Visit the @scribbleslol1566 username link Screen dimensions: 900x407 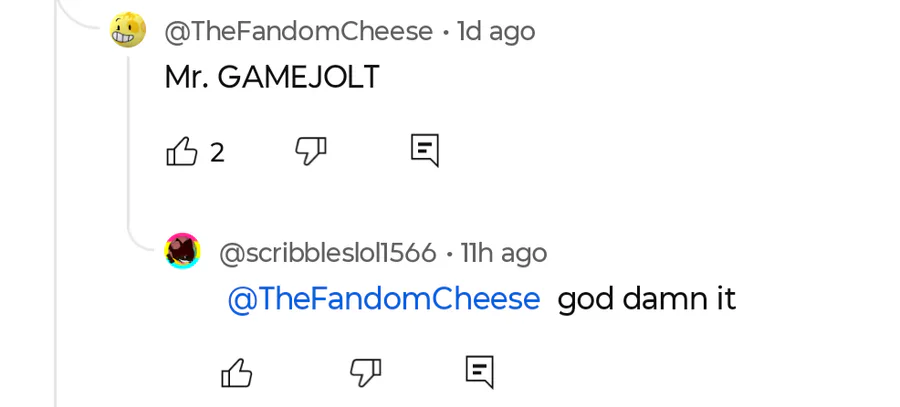point(327,254)
